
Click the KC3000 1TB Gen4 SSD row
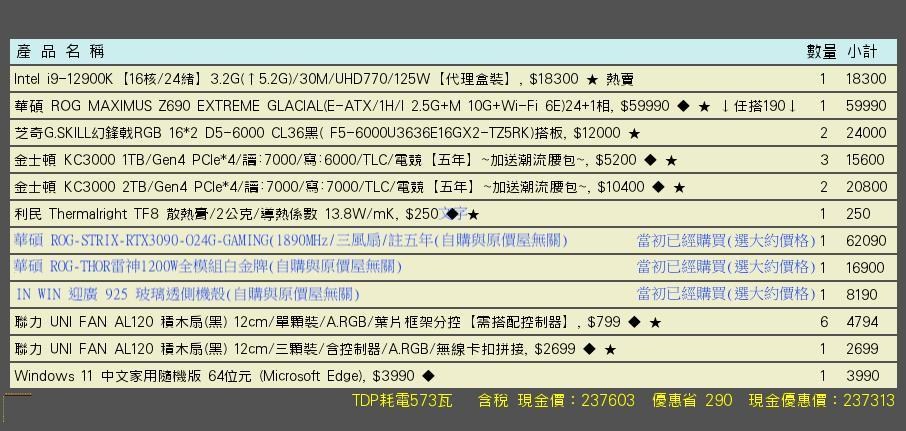[454, 159]
